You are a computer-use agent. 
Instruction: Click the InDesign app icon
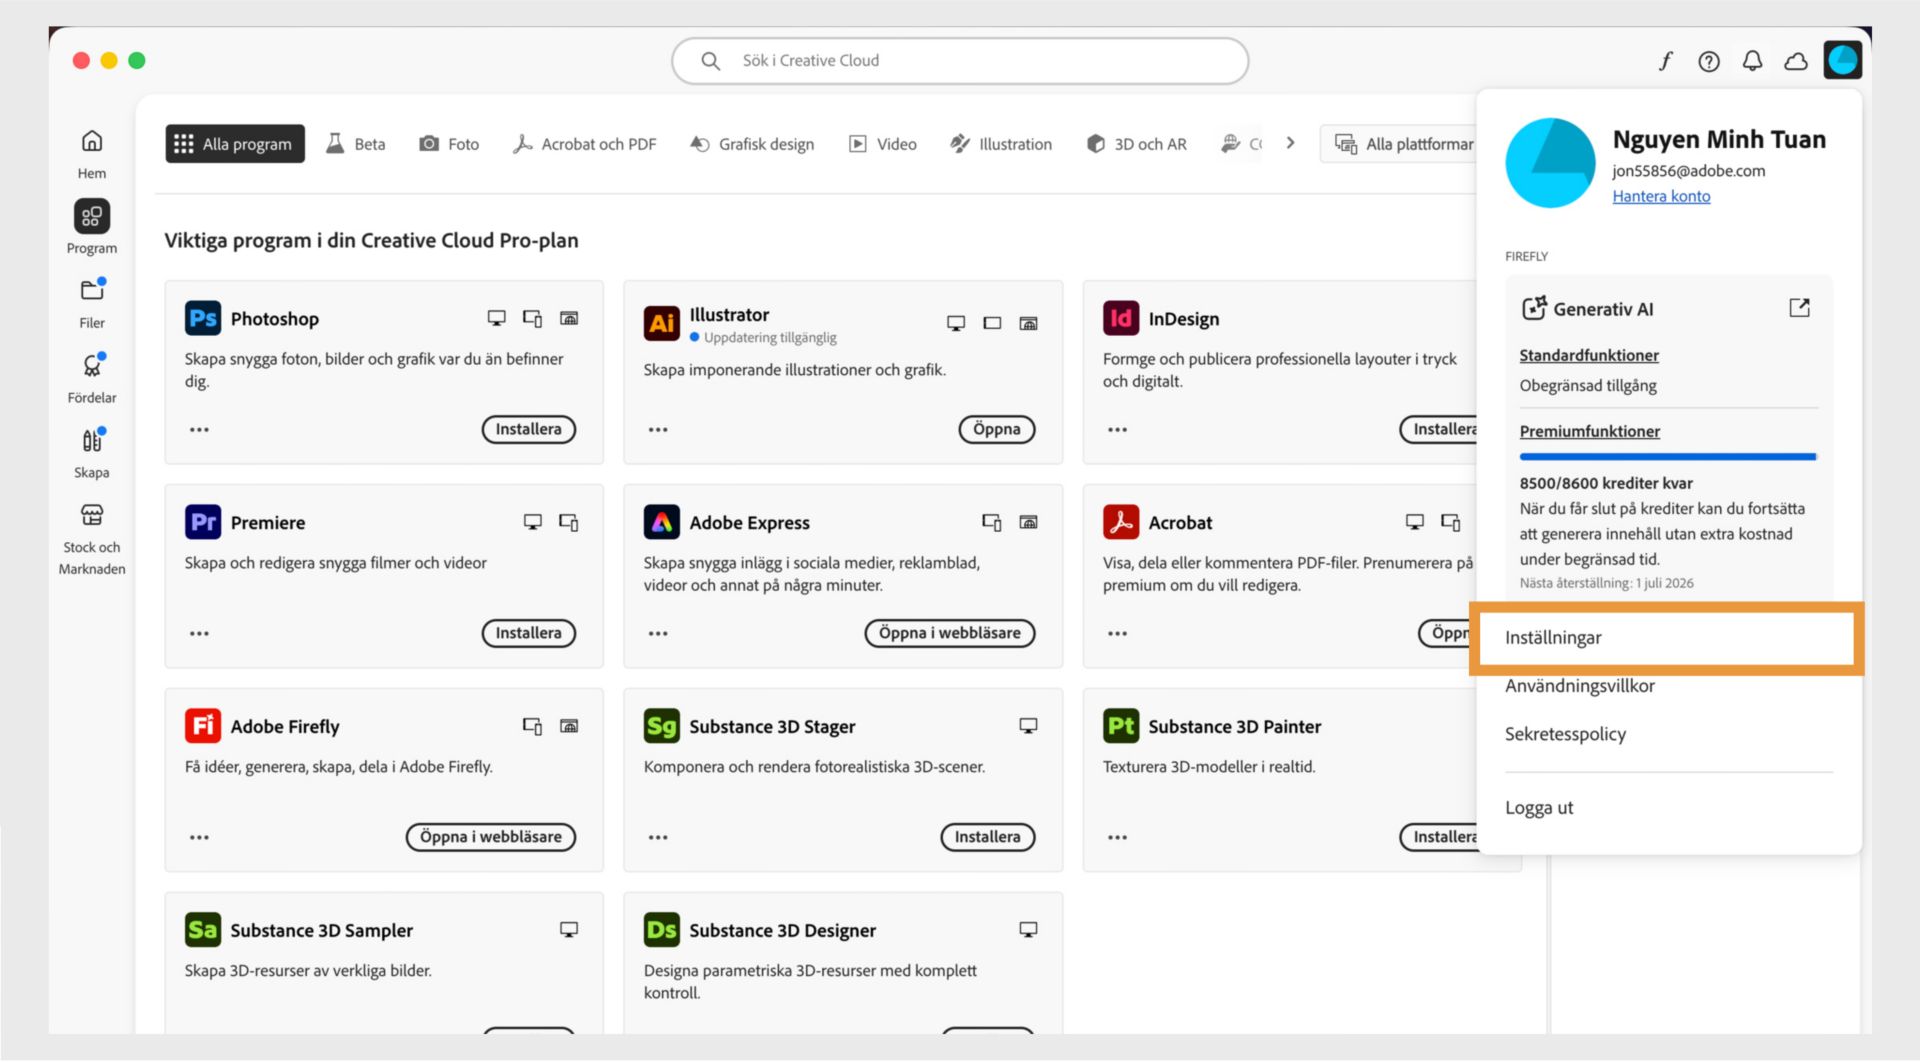click(x=1121, y=318)
